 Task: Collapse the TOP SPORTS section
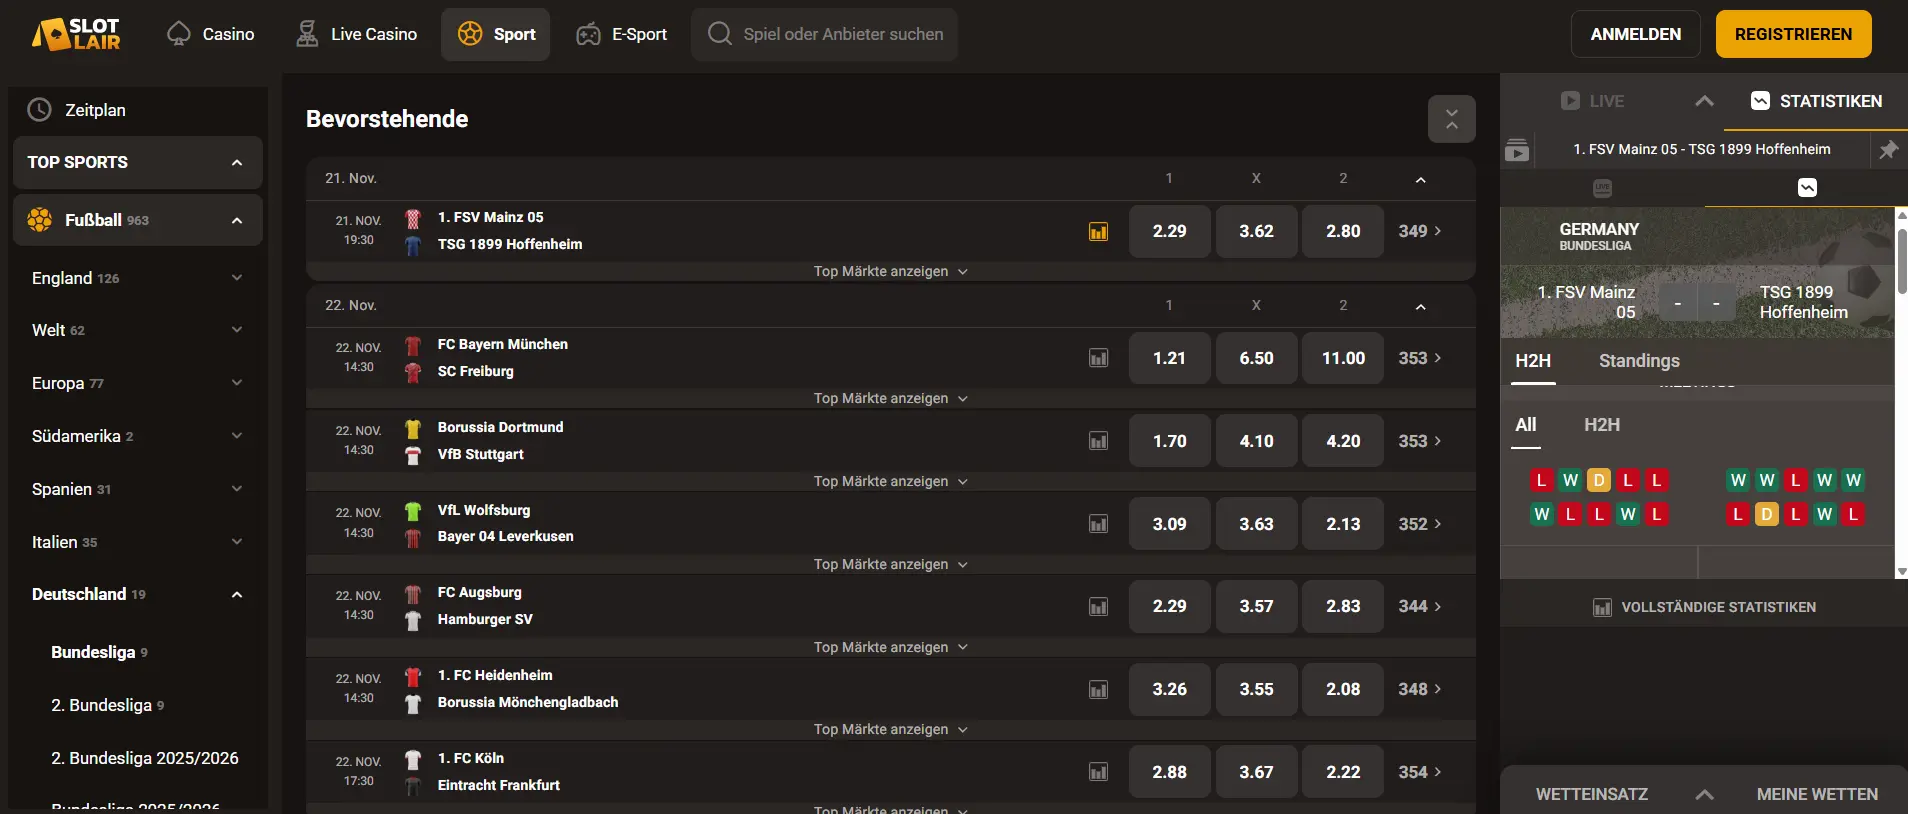[x=237, y=163]
